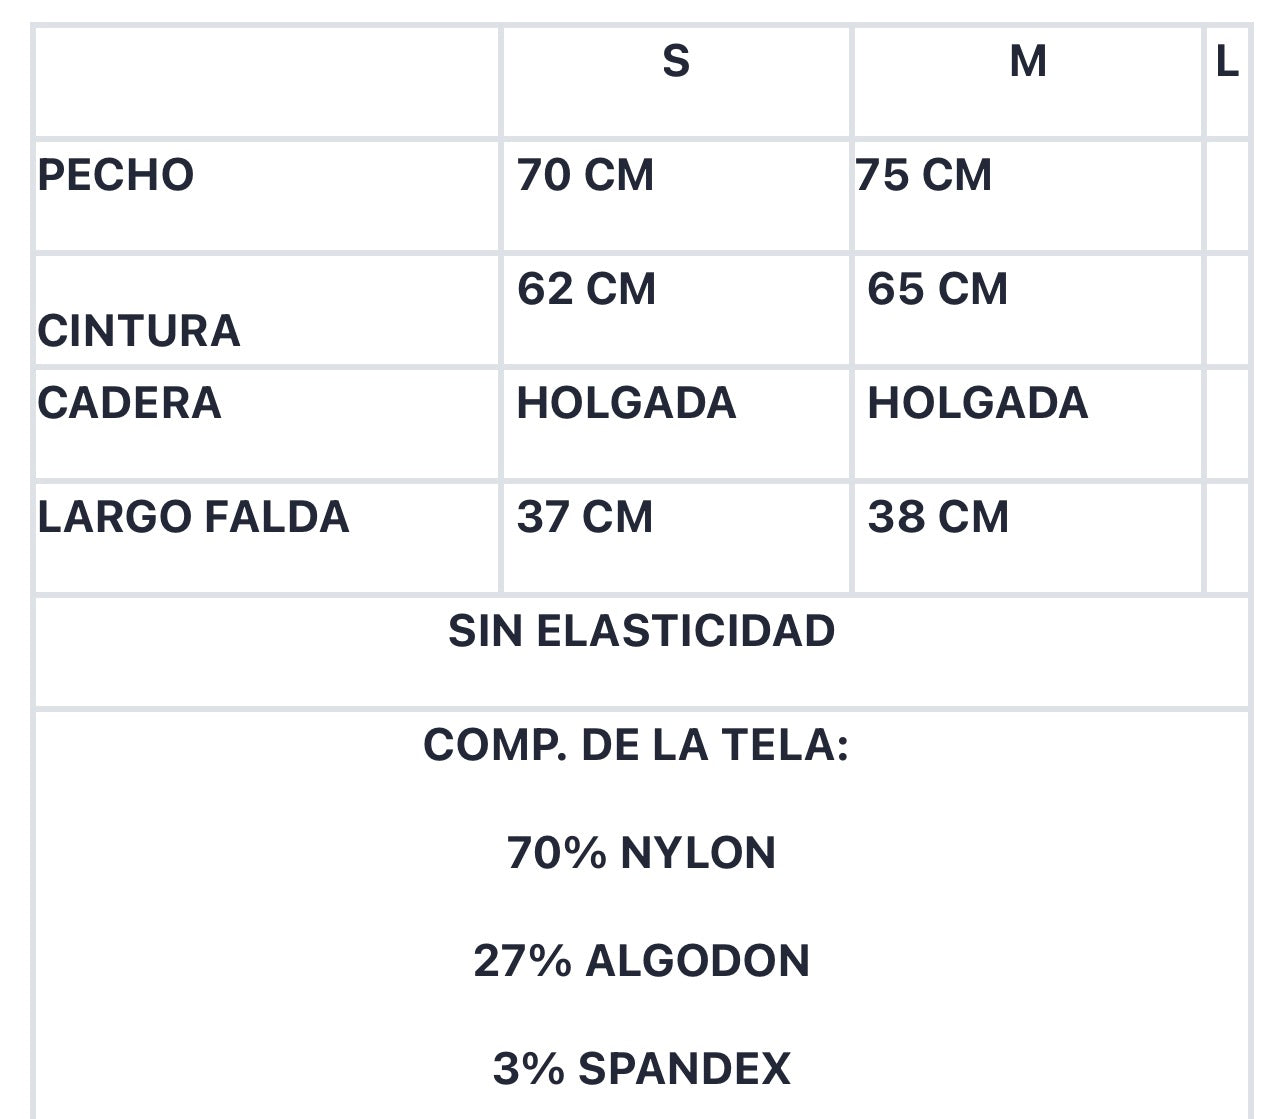Click the 27% ALGODON line
The image size is (1284, 1119).
[x=641, y=961]
